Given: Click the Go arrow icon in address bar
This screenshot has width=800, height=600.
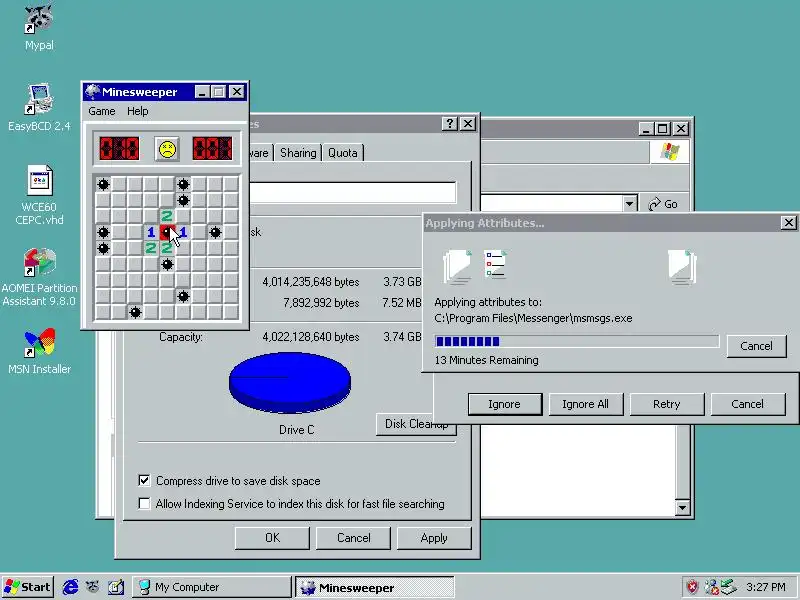Looking at the screenshot, I should click(x=654, y=204).
